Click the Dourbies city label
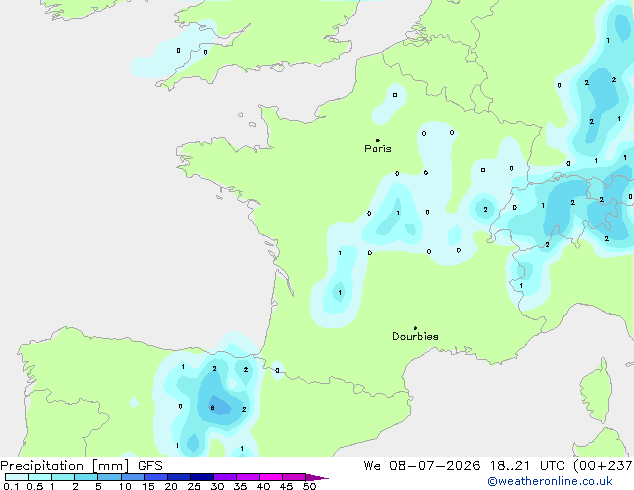Image resolution: width=634 pixels, height=490 pixels. [x=415, y=336]
